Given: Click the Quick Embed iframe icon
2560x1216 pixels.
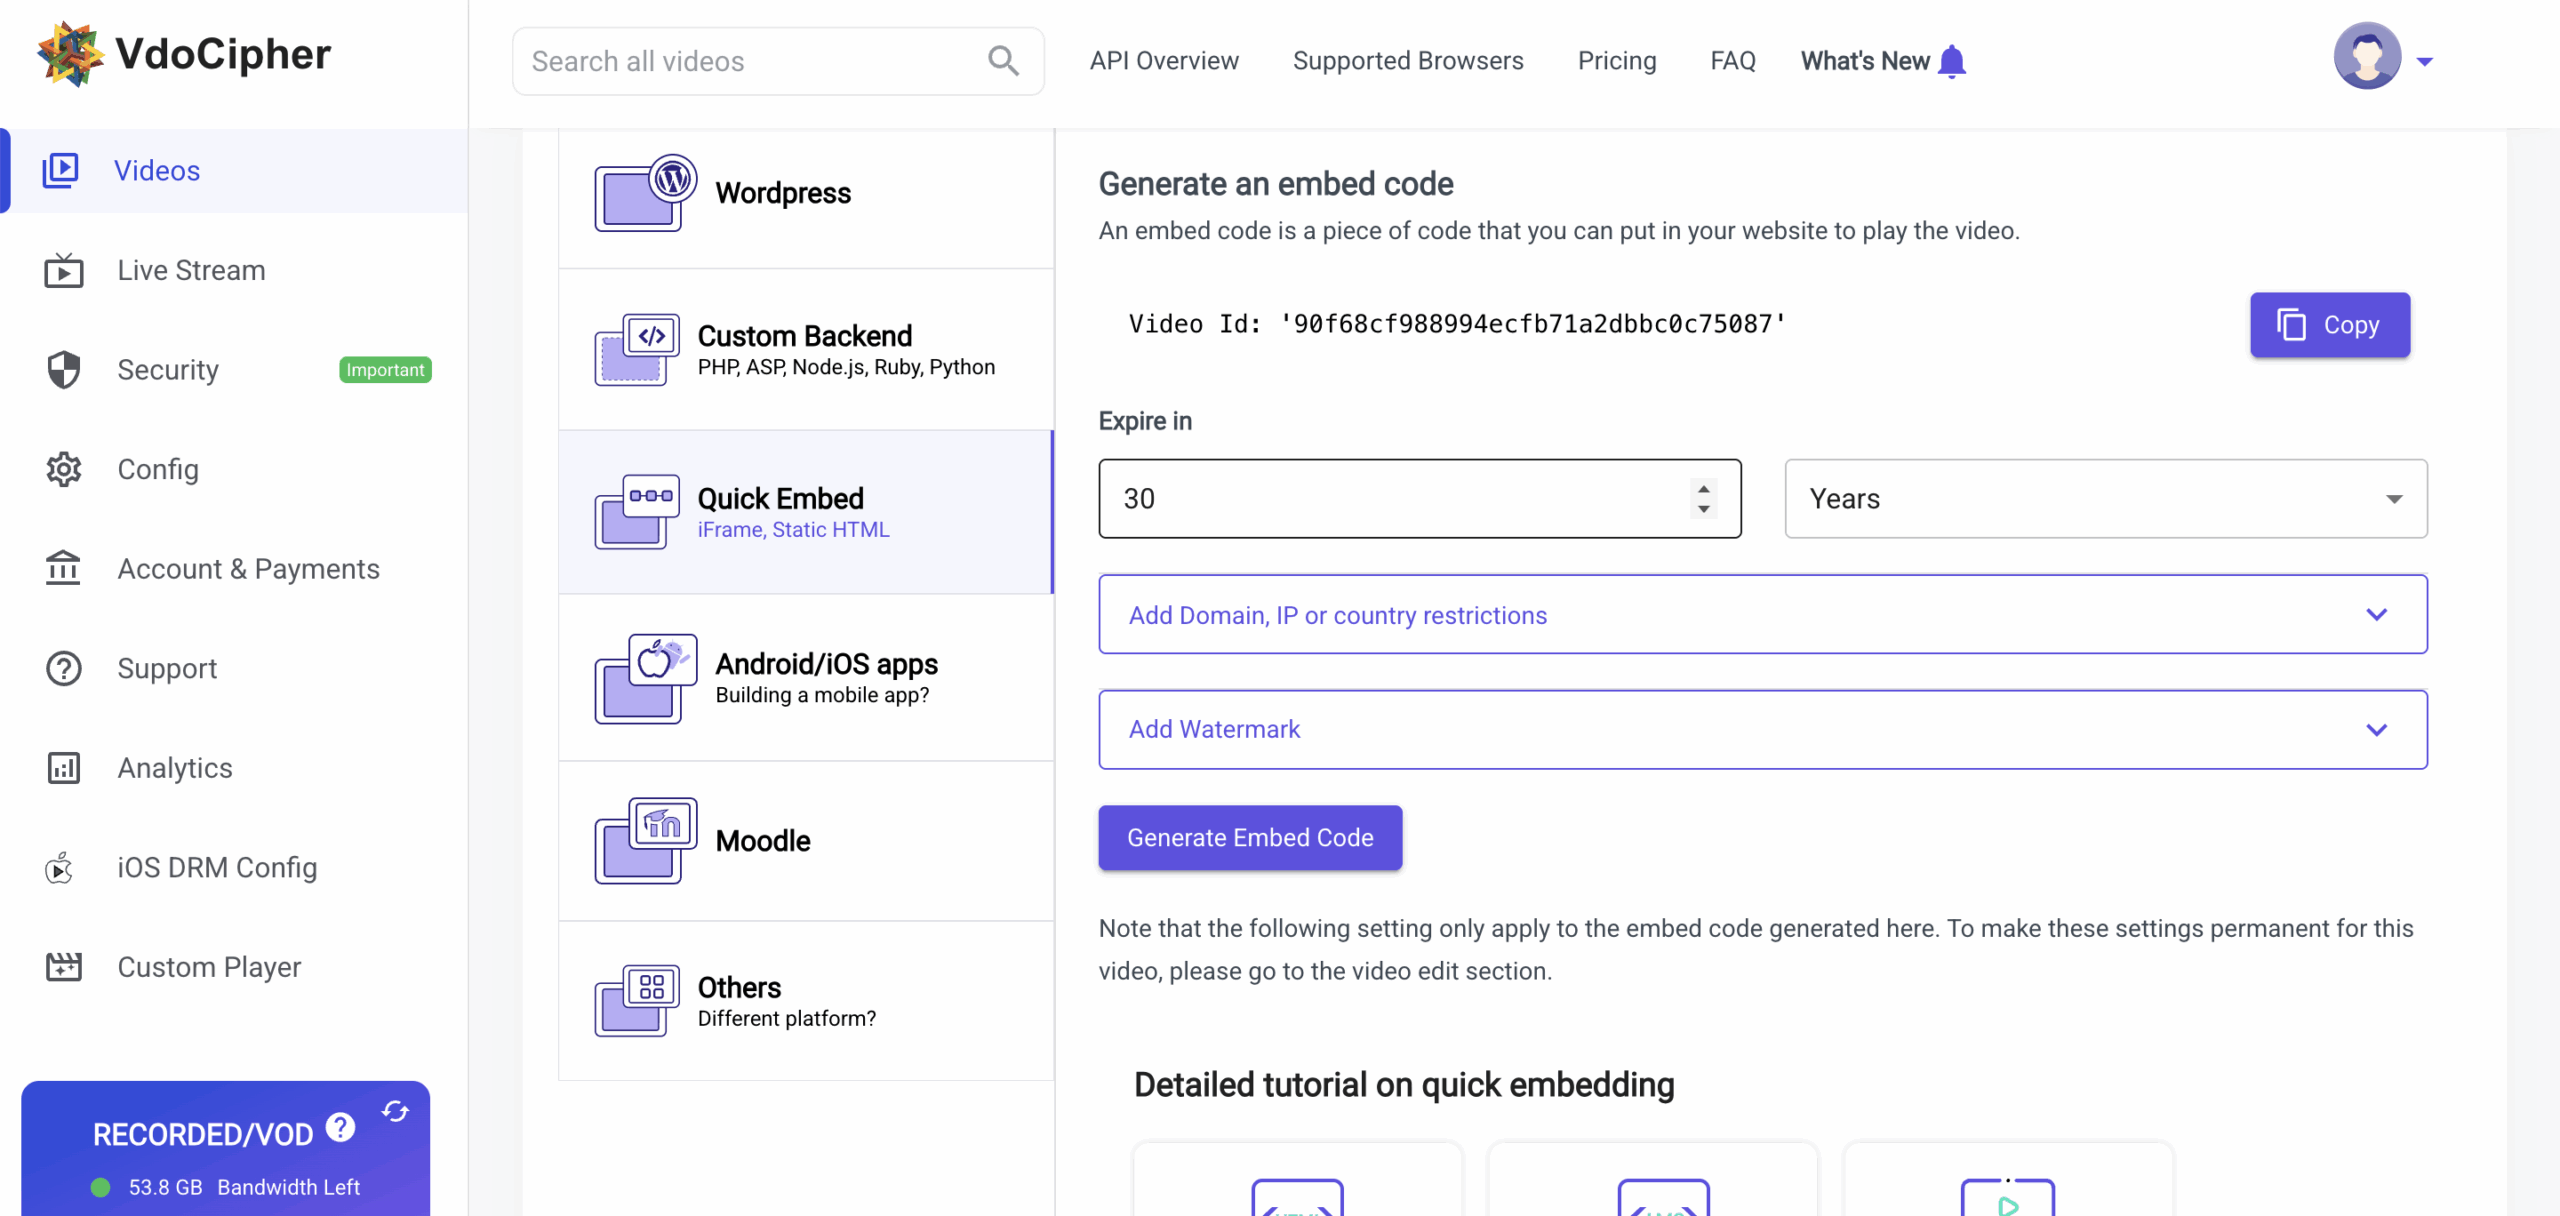Looking at the screenshot, I should click(637, 512).
